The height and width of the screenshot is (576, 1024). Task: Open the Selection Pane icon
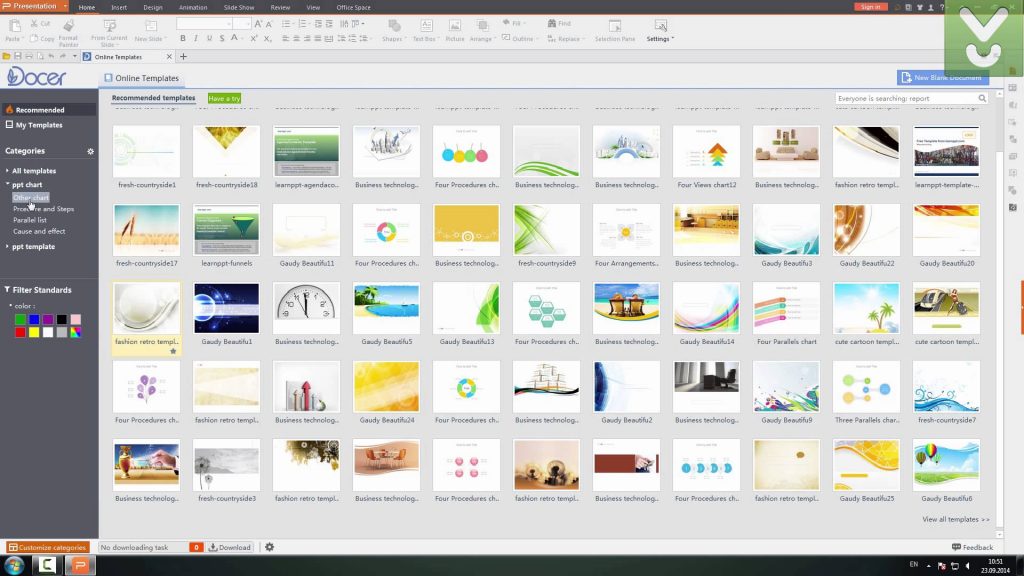click(x=615, y=25)
